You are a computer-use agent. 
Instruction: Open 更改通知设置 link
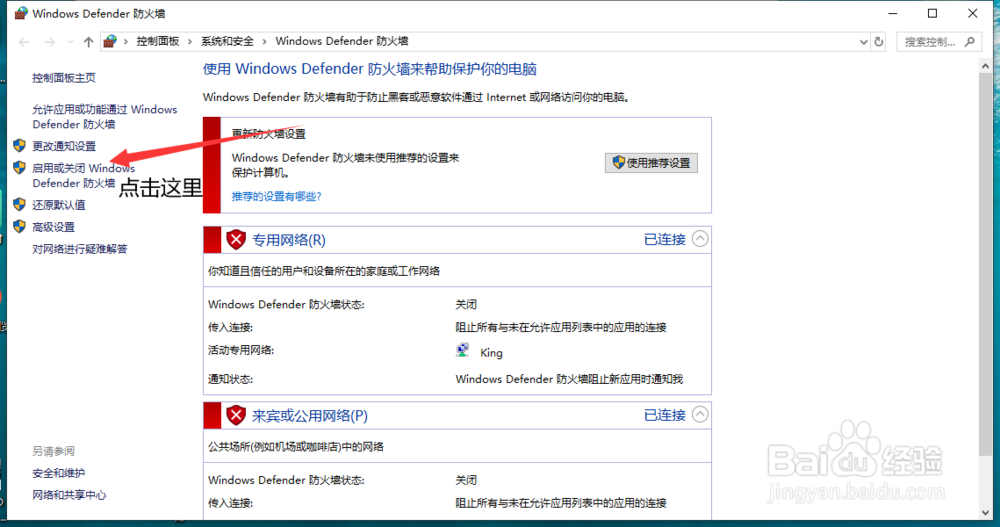point(64,146)
